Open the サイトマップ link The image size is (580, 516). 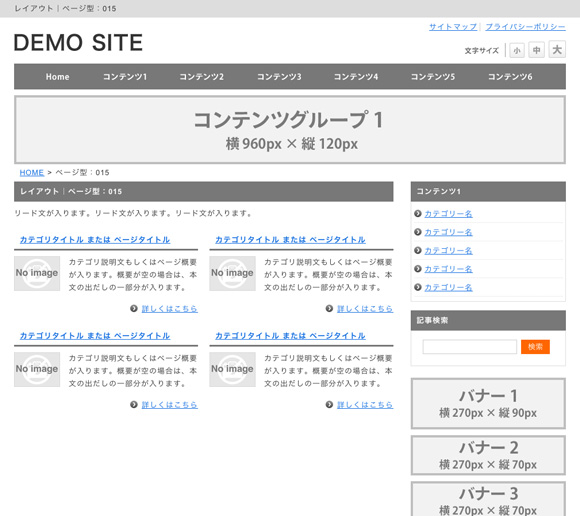[453, 27]
